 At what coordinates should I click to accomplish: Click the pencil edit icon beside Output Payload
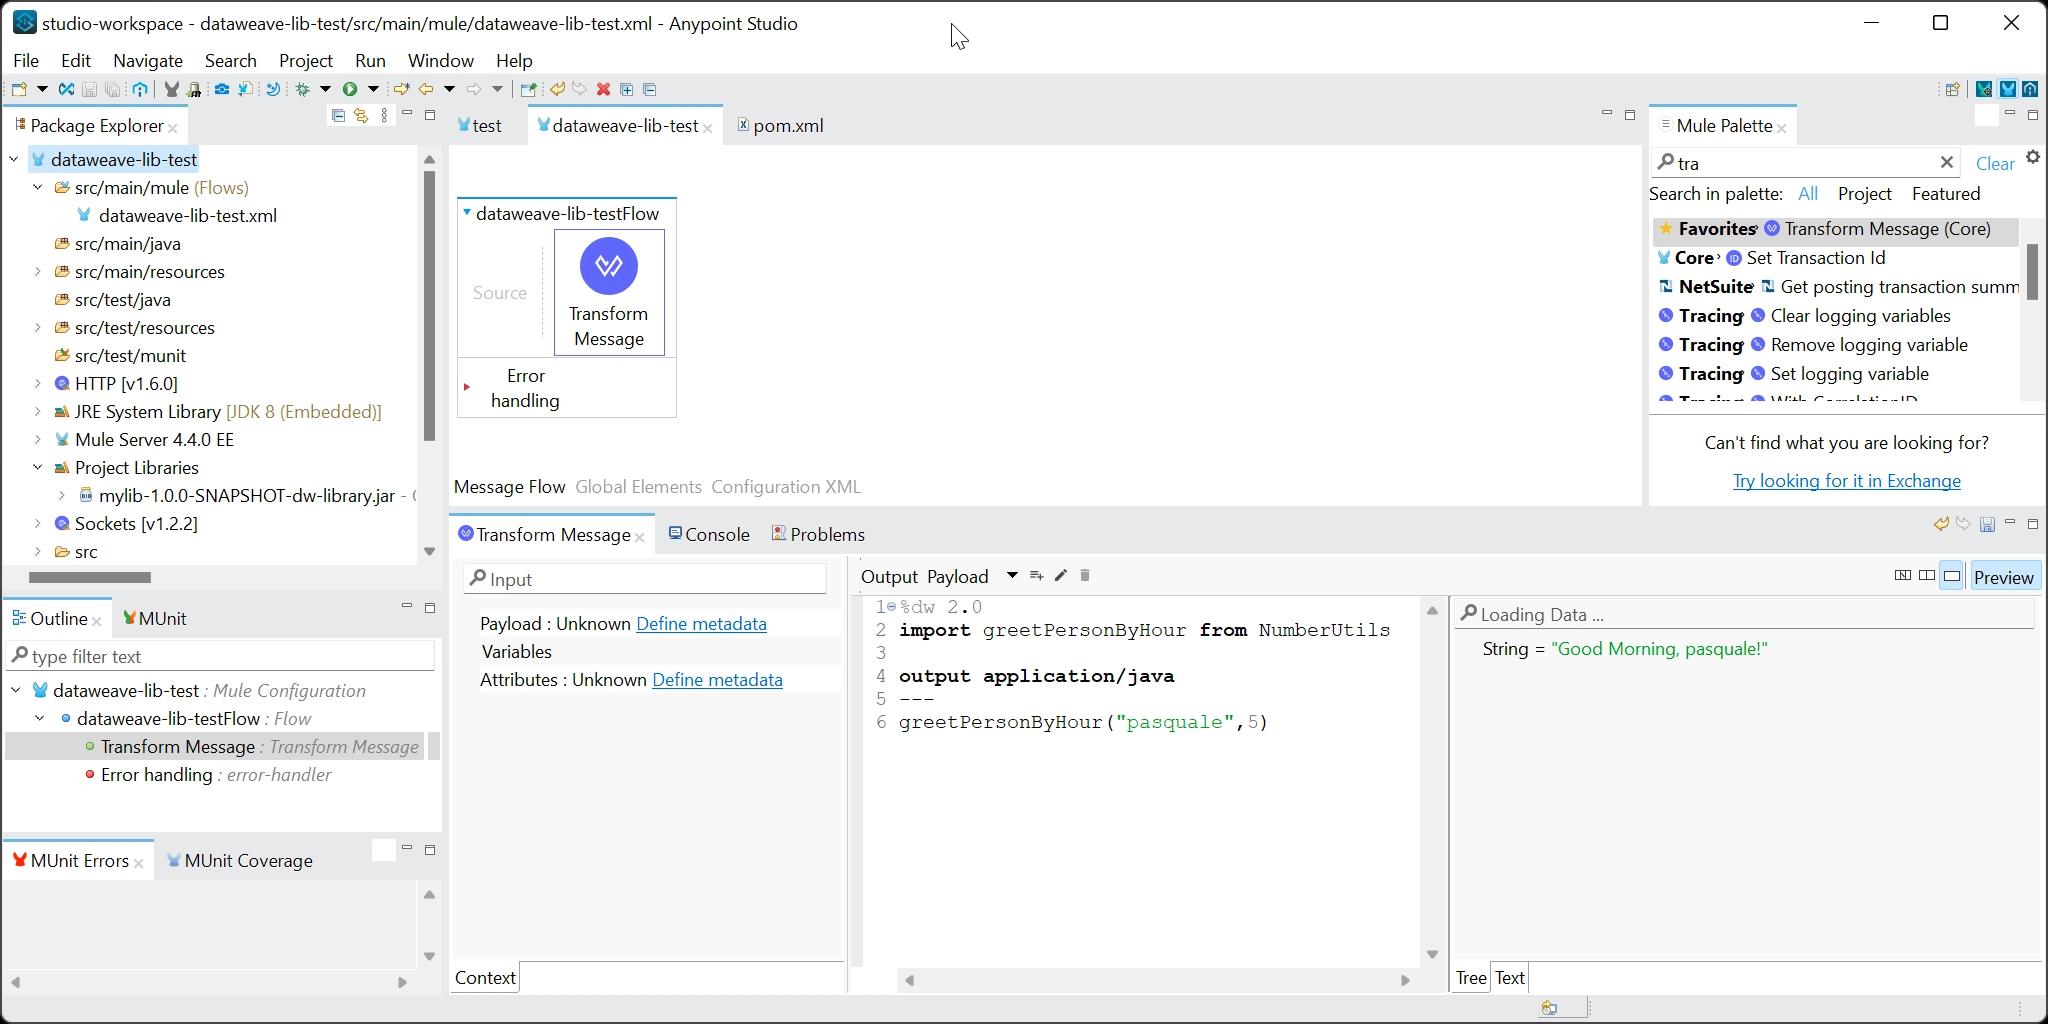point(1061,576)
